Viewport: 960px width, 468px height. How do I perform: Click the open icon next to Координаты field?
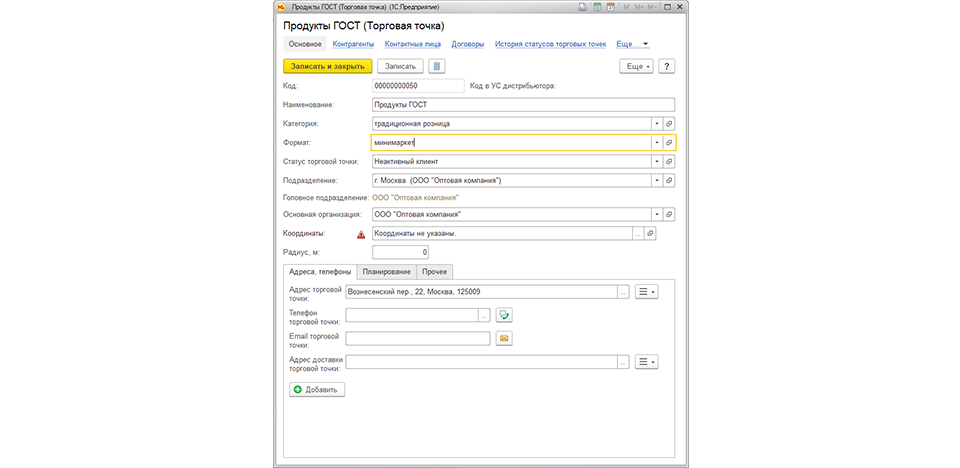(x=650, y=233)
